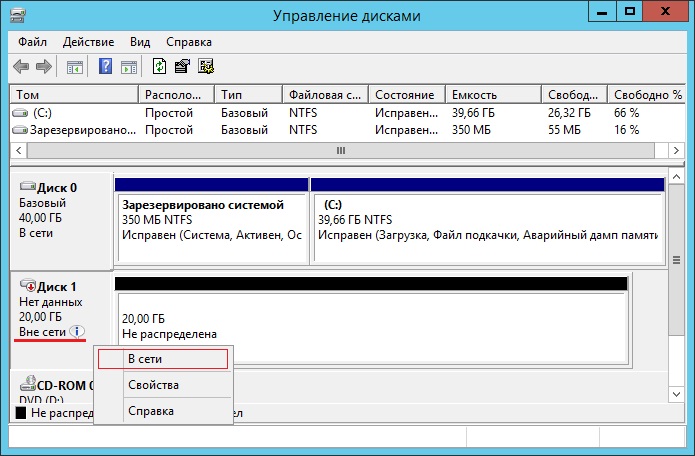Open the 'Файл' menu

tap(33, 42)
